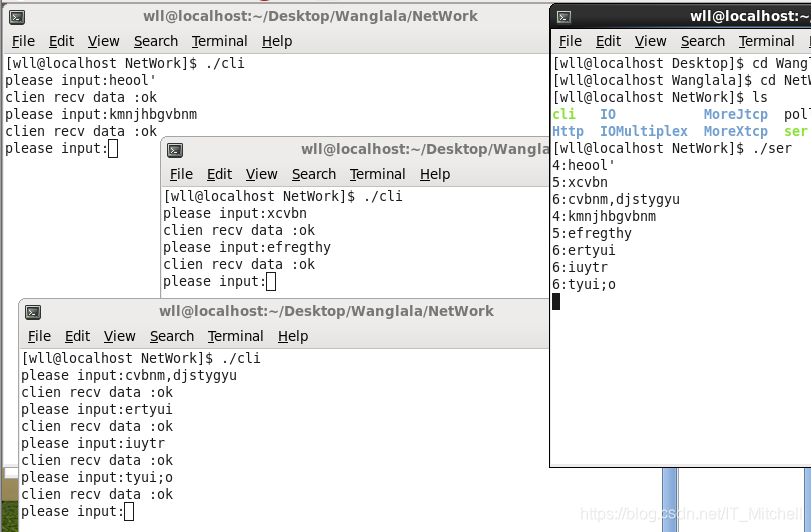Image resolution: width=811 pixels, height=532 pixels.
Task: Open Edit menu in top-left terminal window
Action: coord(62,41)
